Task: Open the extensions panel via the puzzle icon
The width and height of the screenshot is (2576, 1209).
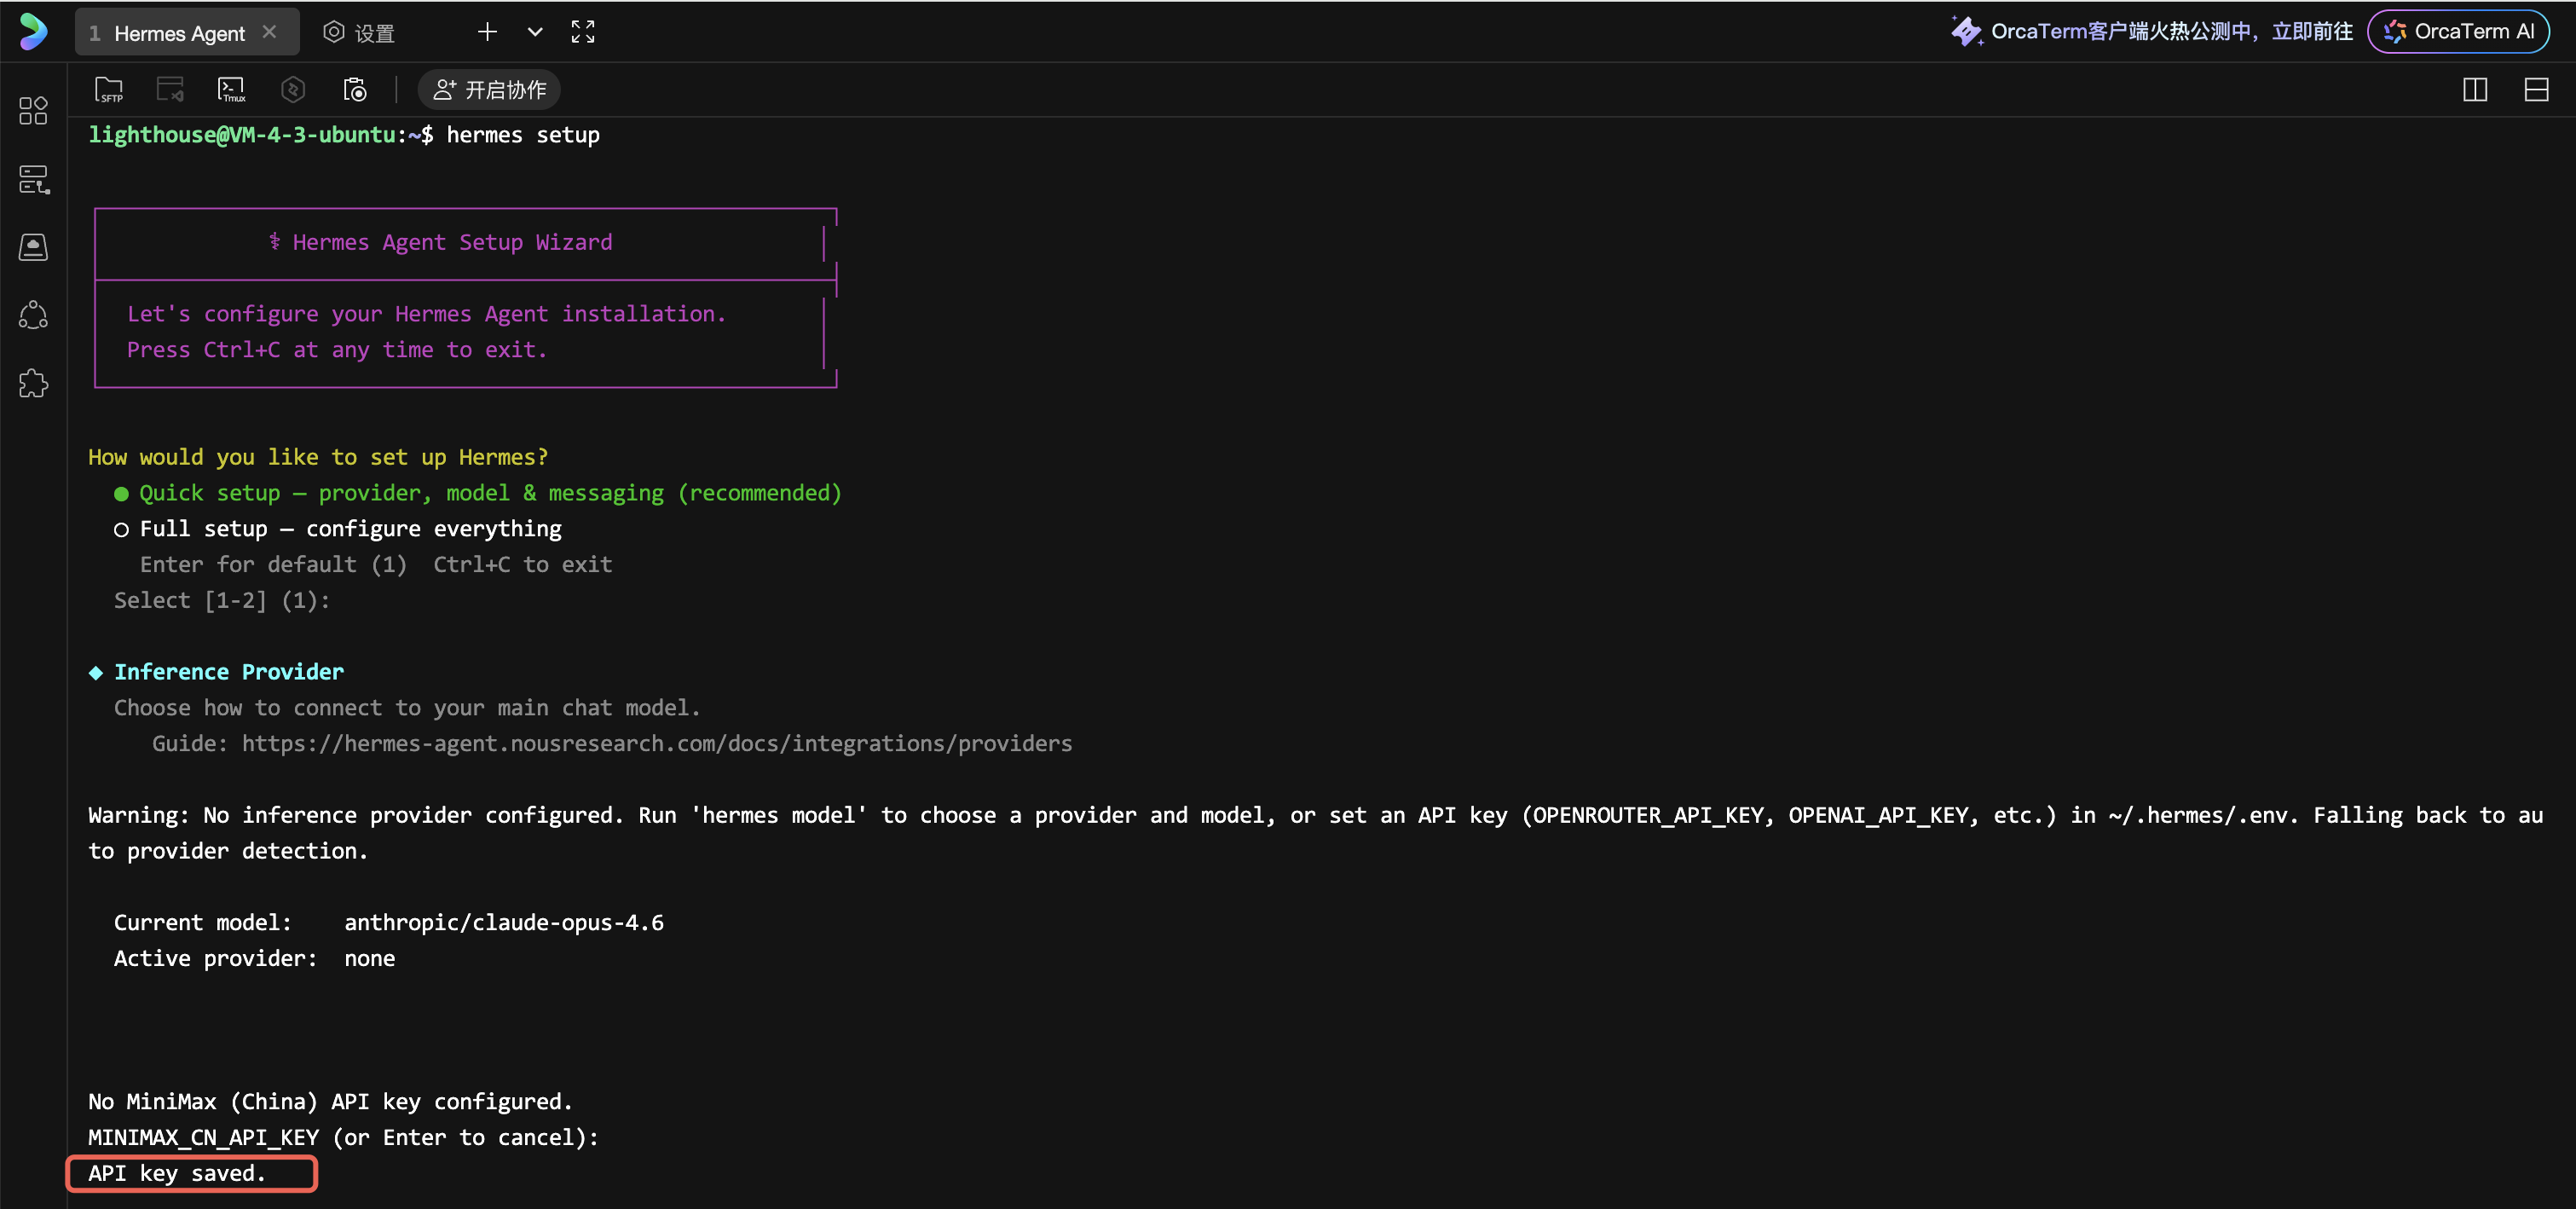Action: coord(32,383)
